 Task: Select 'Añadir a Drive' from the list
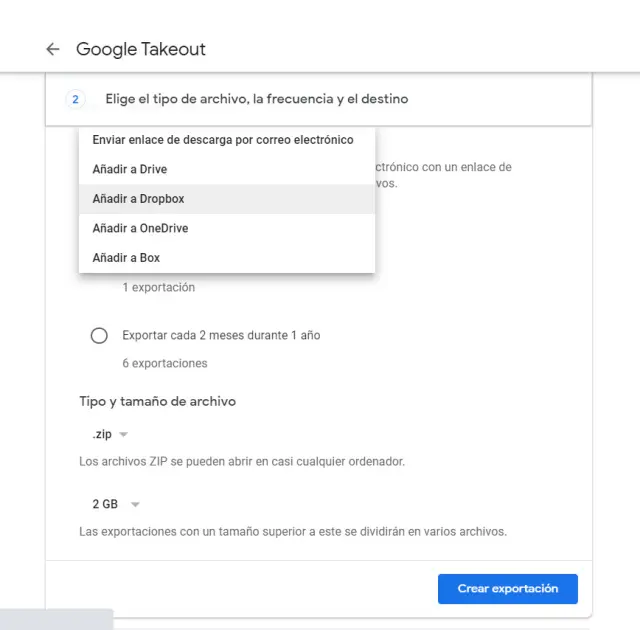point(129,170)
